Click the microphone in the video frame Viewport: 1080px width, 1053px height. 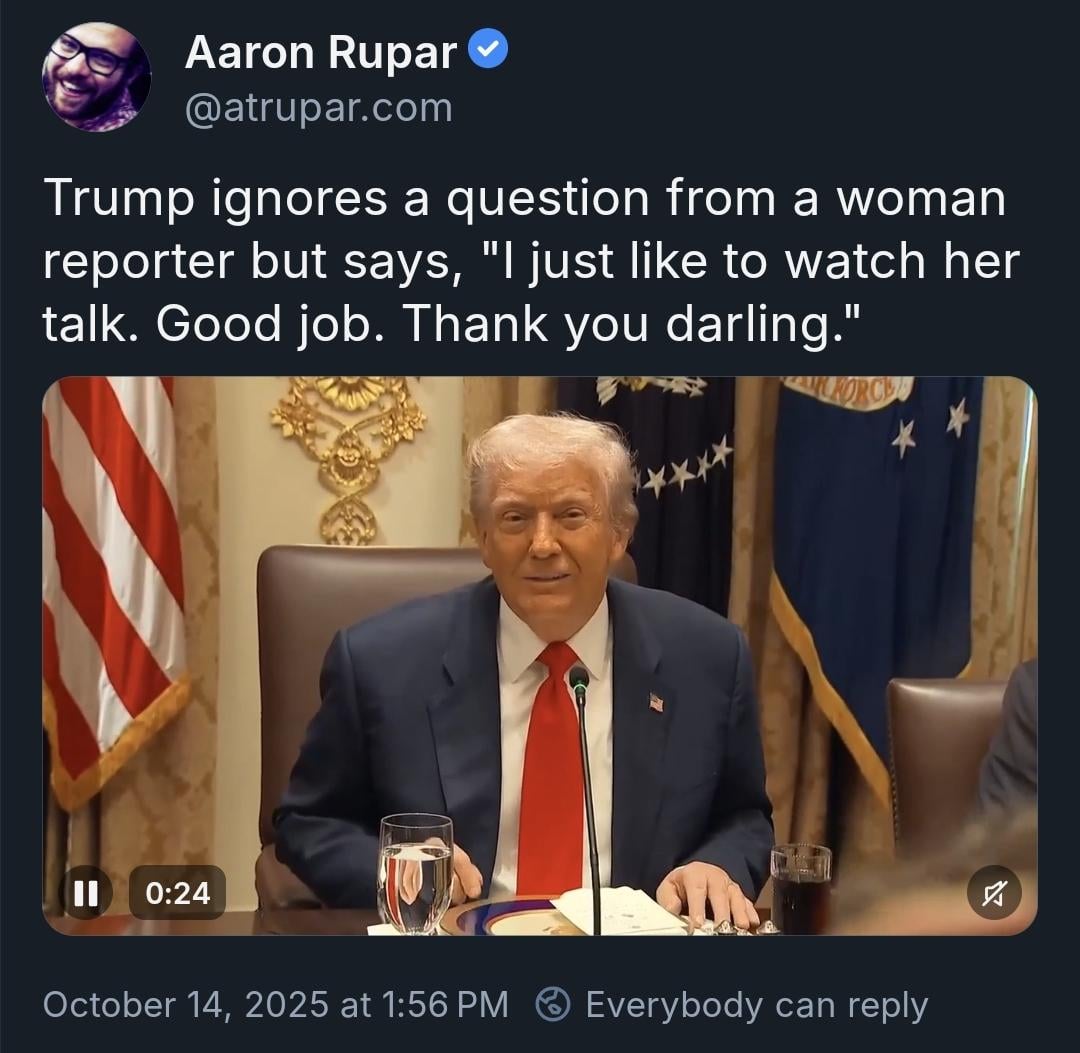coord(585,799)
